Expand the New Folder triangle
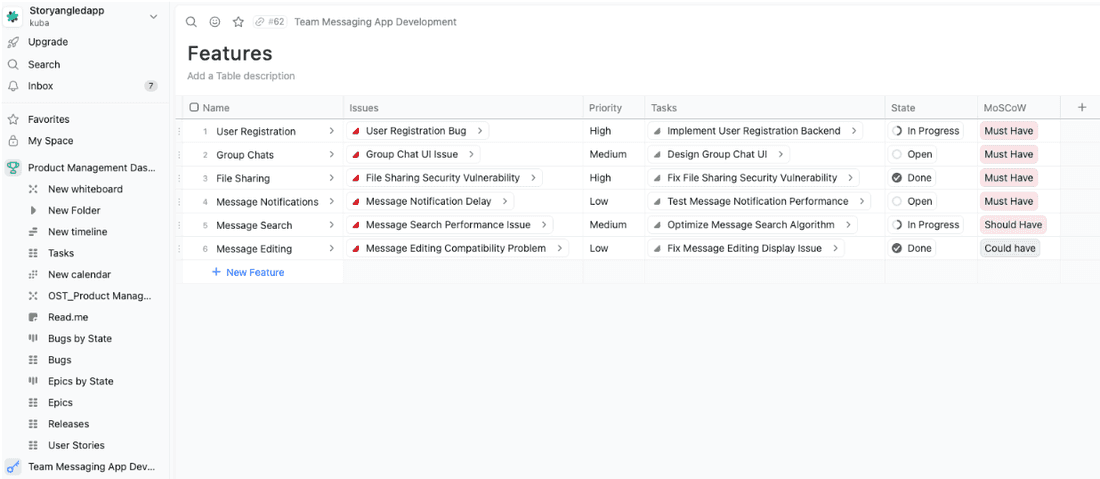1100x479 pixels. tap(33, 210)
